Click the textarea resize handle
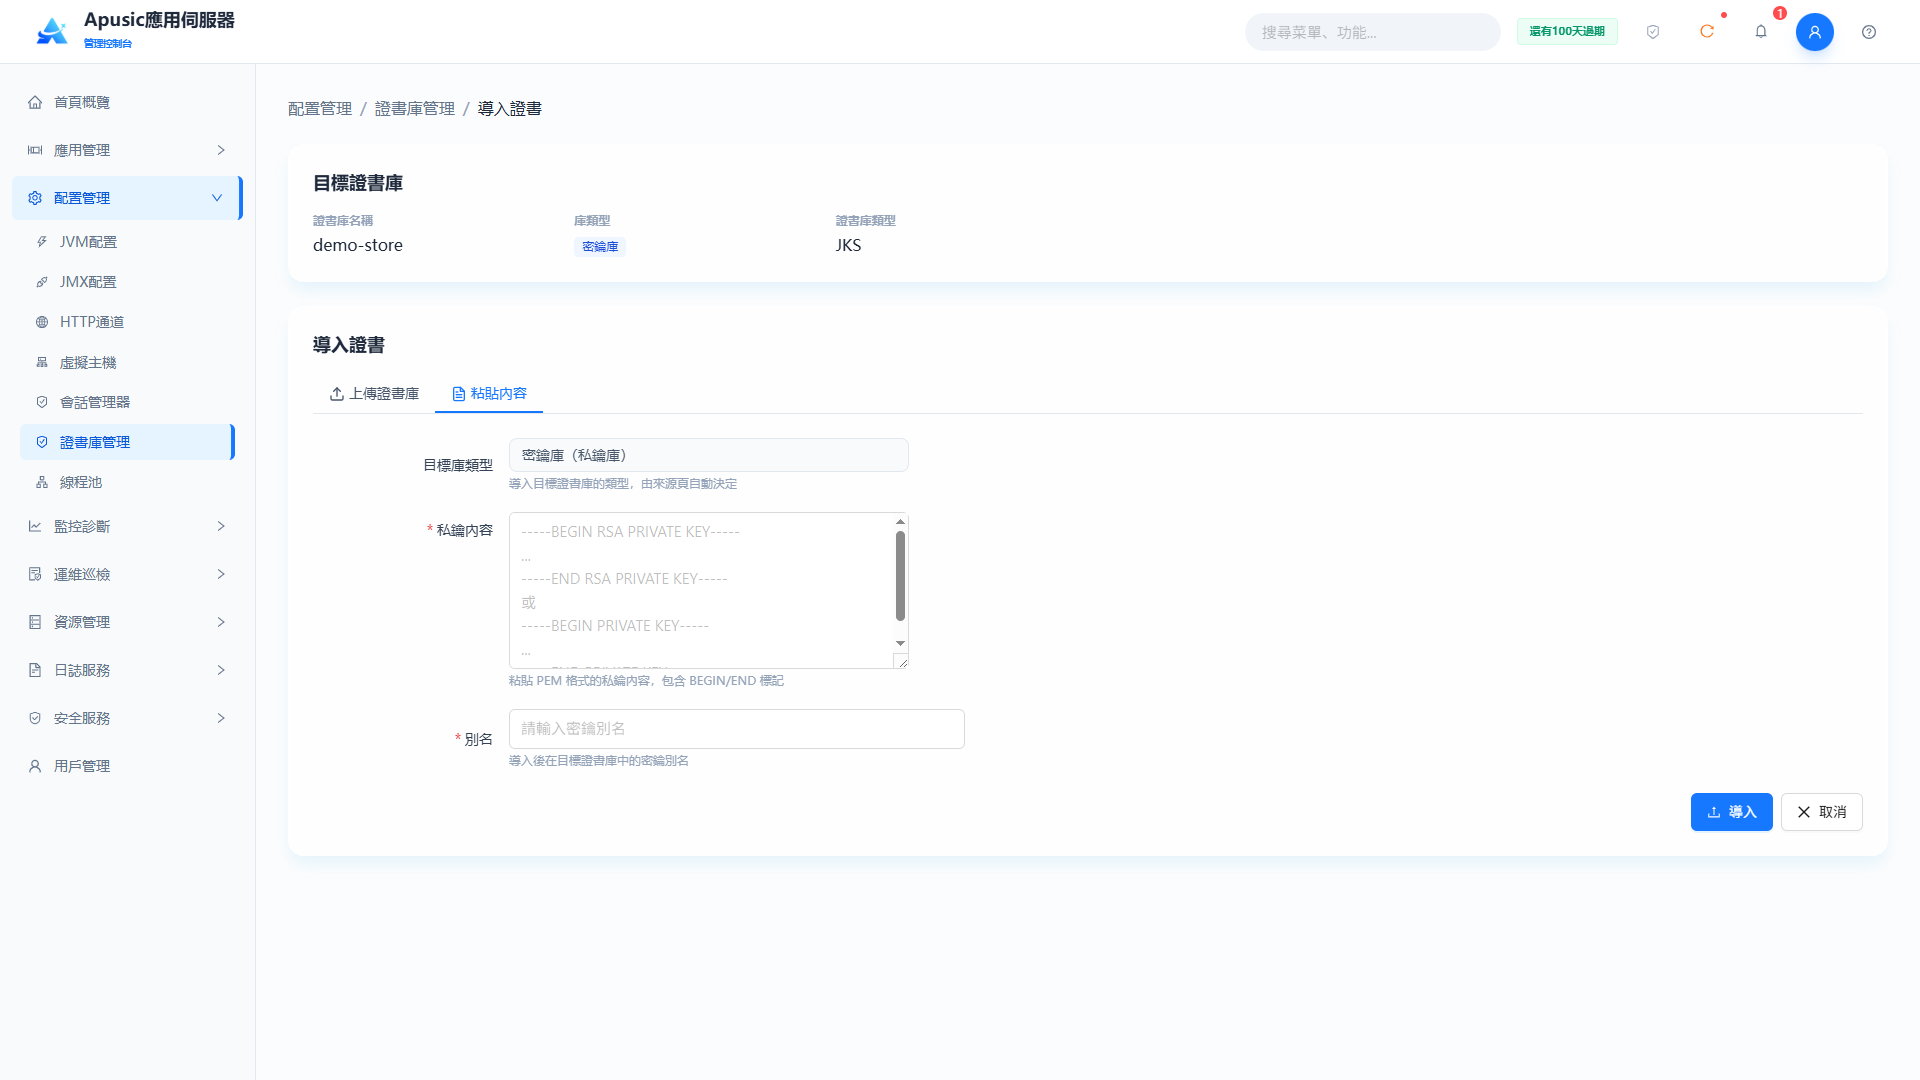Image resolution: width=1920 pixels, height=1080 pixels. pyautogui.click(x=901, y=661)
